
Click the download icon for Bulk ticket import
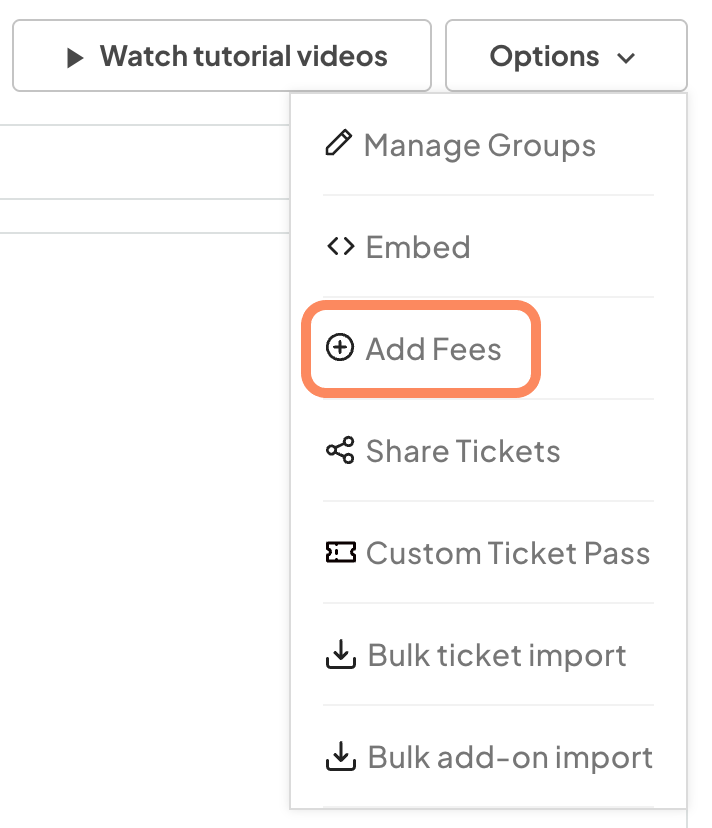pyautogui.click(x=340, y=655)
